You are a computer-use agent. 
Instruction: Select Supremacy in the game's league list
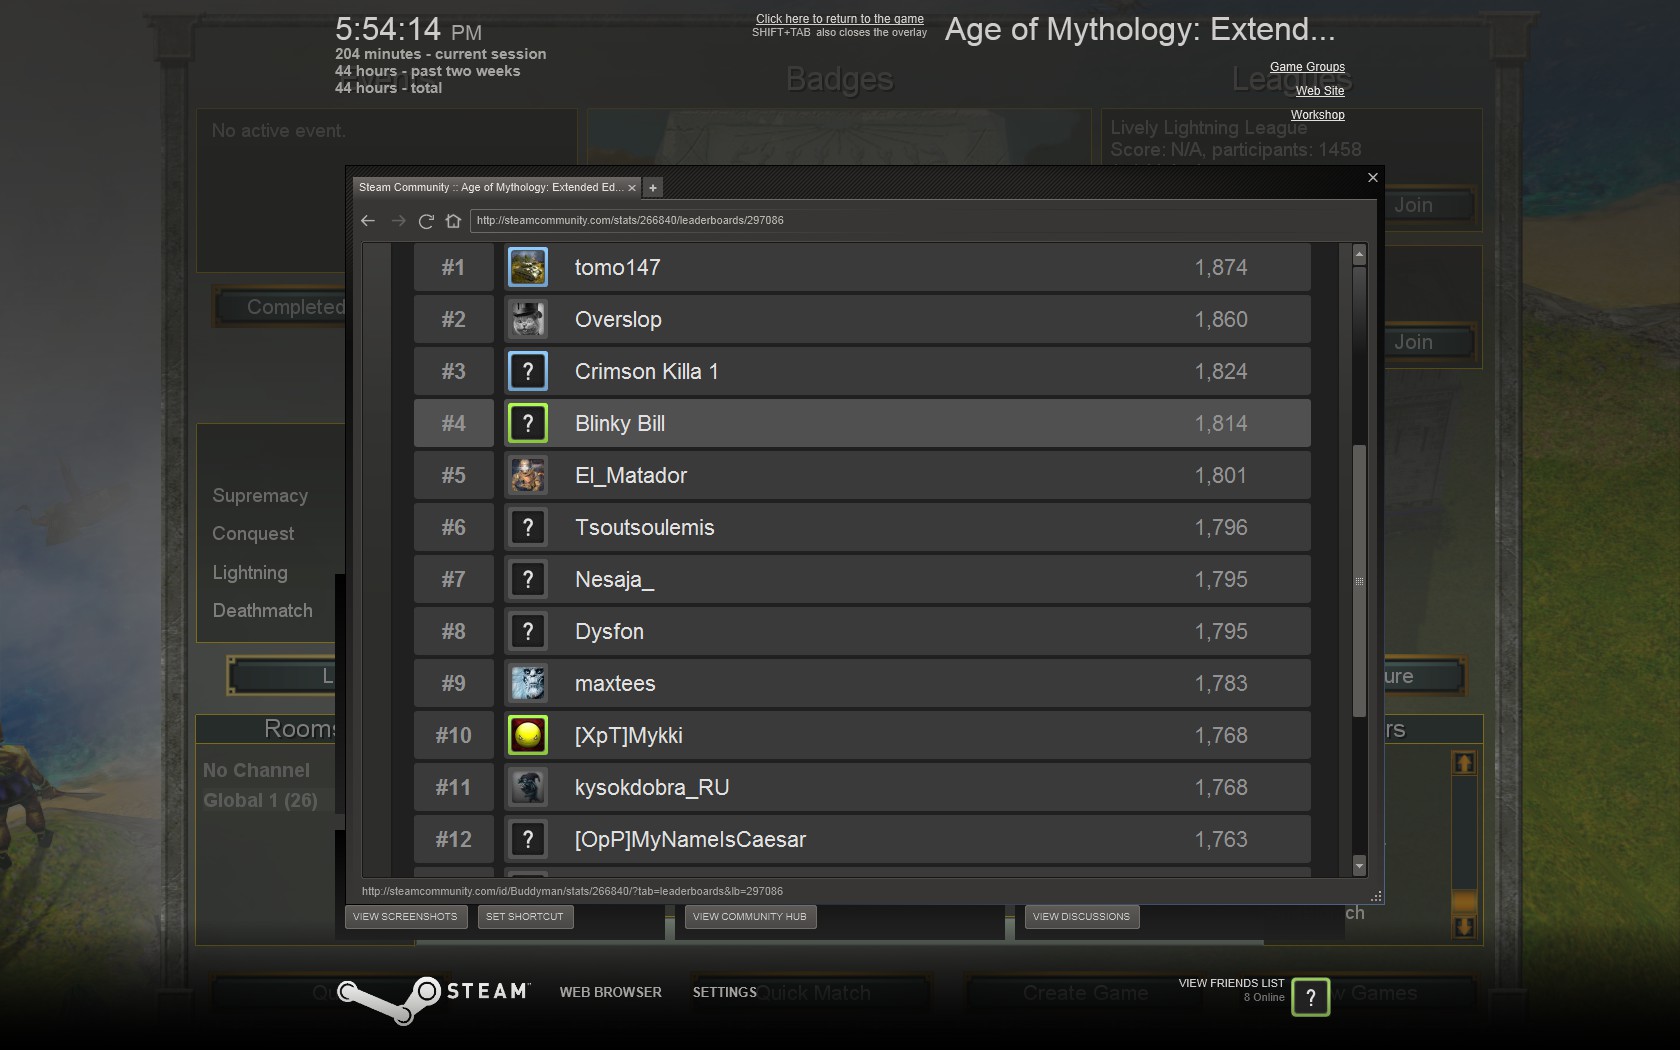coord(260,496)
